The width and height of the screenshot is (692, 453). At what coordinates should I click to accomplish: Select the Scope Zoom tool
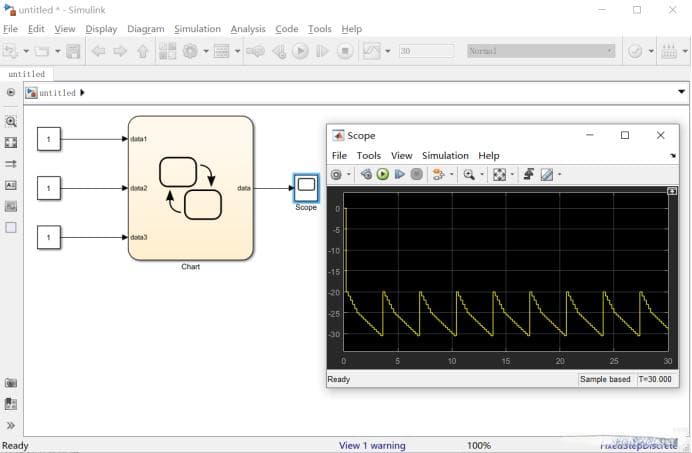pyautogui.click(x=469, y=175)
